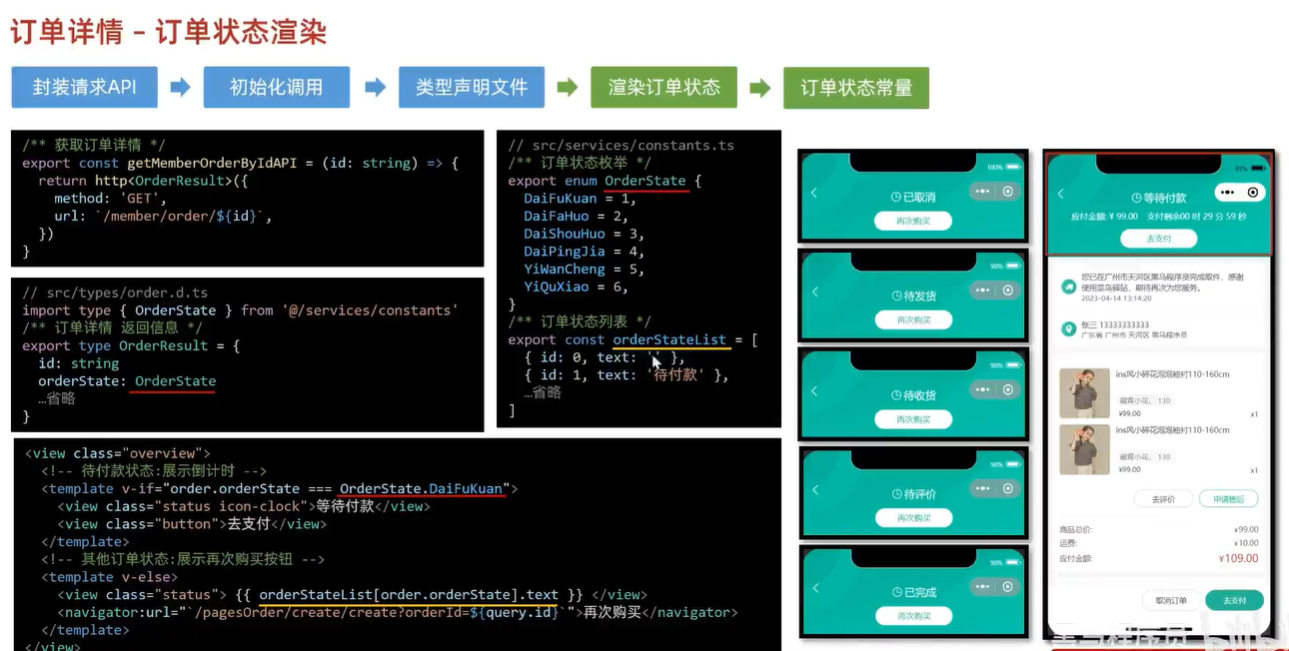Select the 类型声明文件 step box
The image size is (1289, 651).
tap(472, 88)
